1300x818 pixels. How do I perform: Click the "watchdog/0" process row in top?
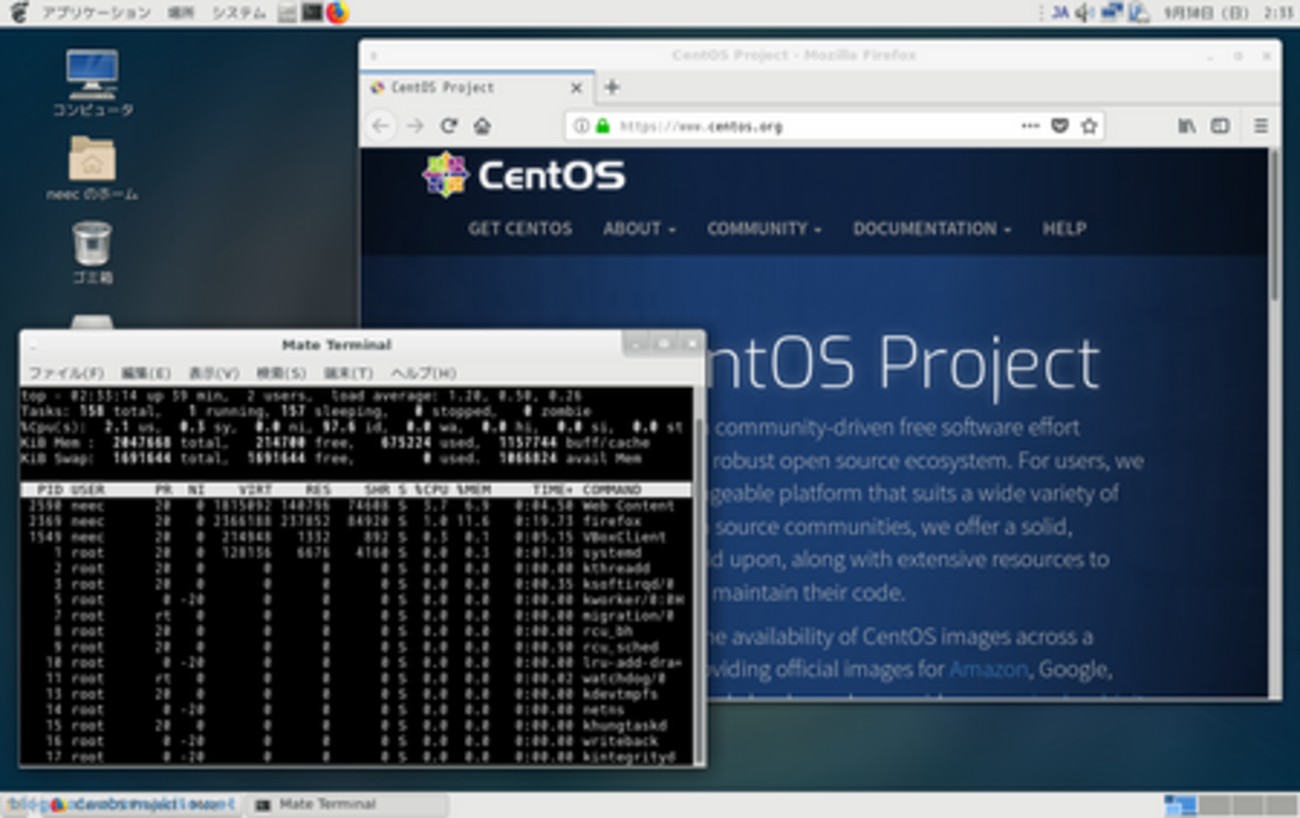pyautogui.click(x=356, y=678)
